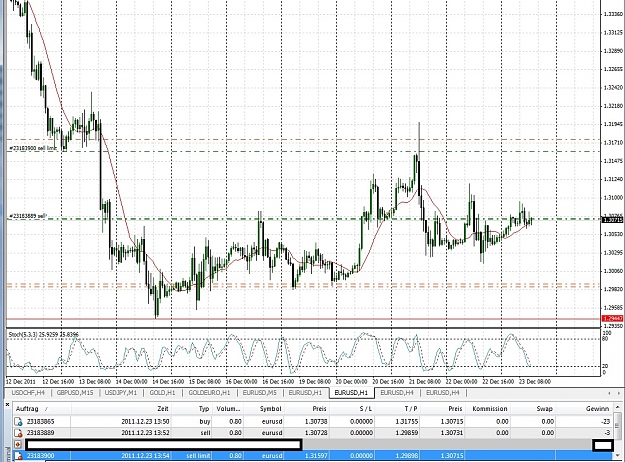Click the '#23183900 sell limit' chart label
The height and width of the screenshot is (462, 625).
[x=33, y=148]
